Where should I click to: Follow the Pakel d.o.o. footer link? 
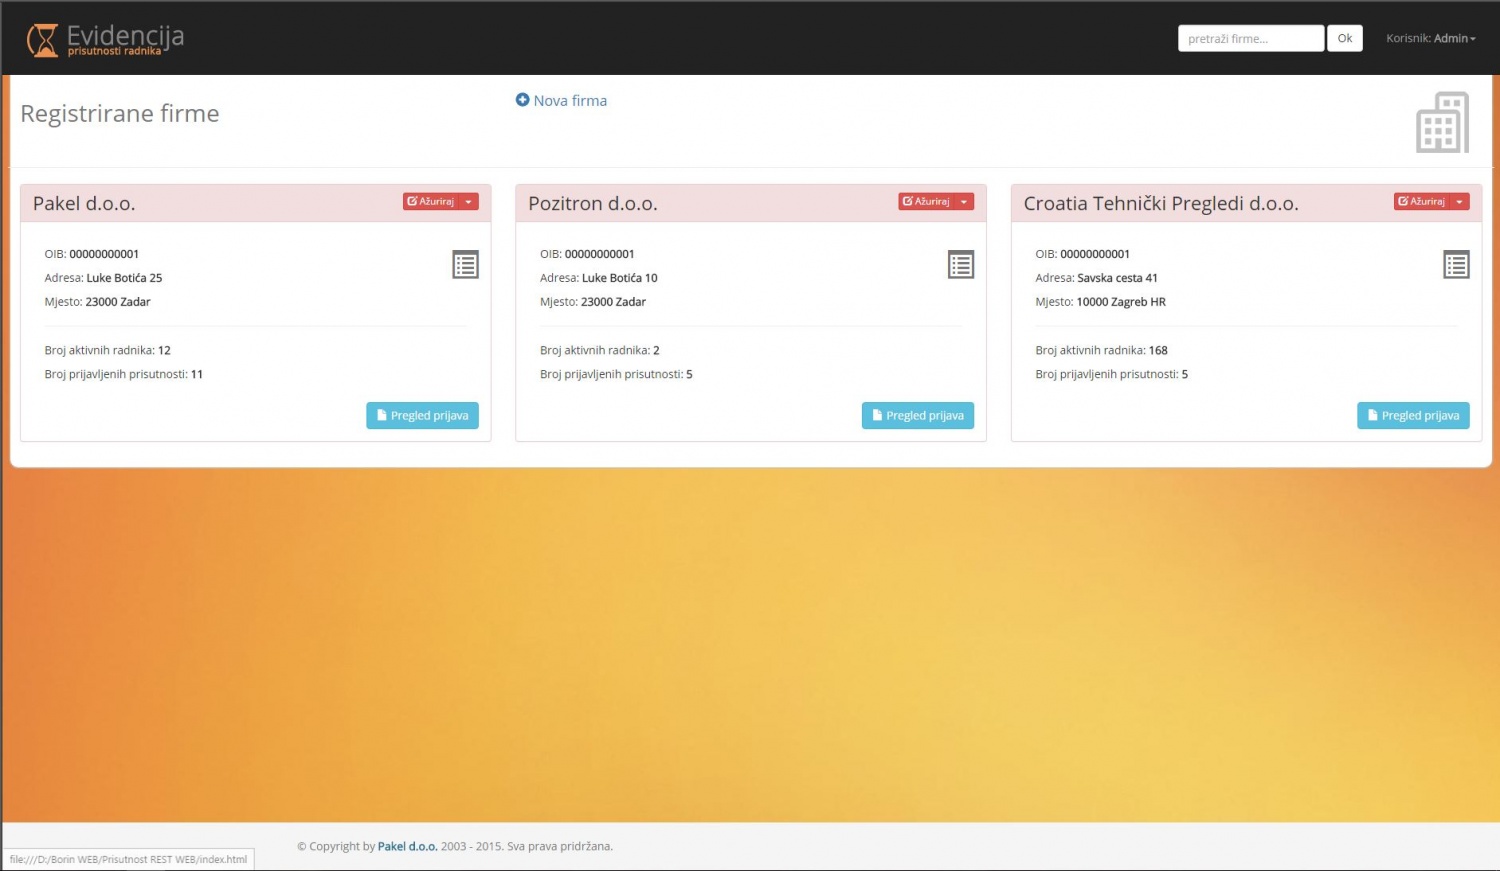(407, 846)
